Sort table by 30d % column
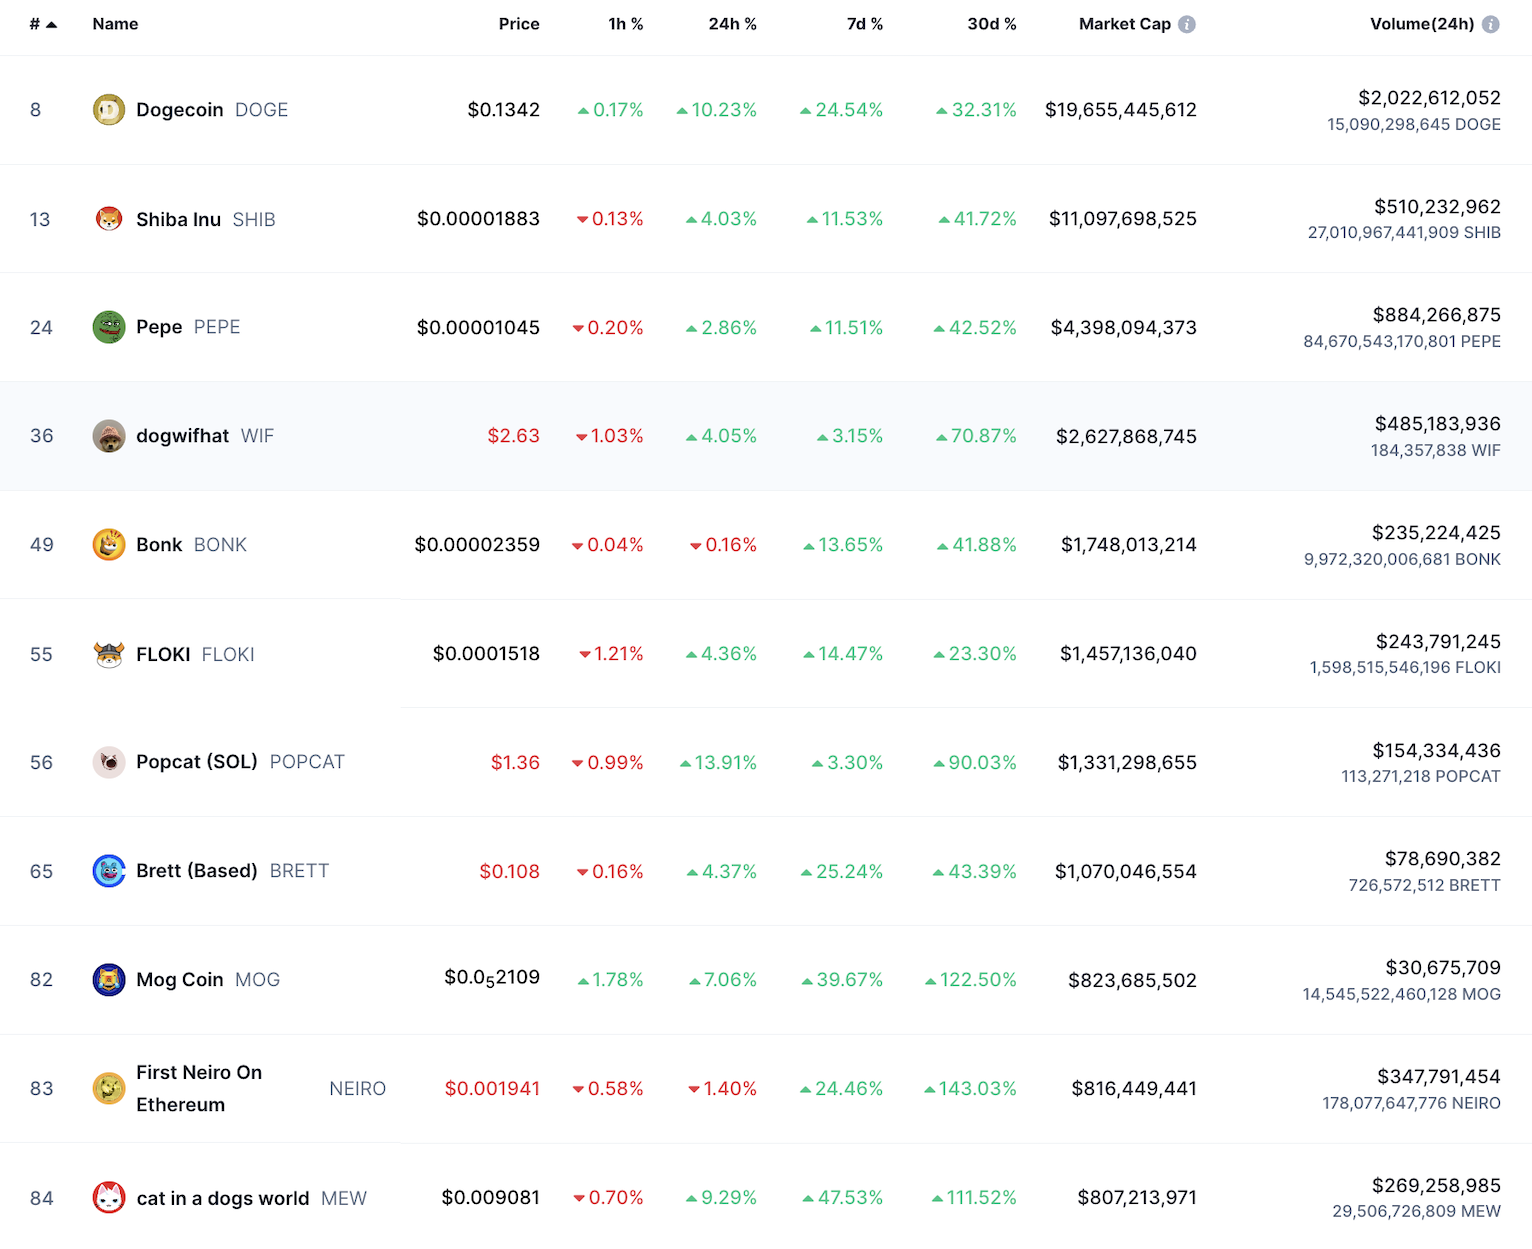This screenshot has height=1249, width=1532. [992, 24]
